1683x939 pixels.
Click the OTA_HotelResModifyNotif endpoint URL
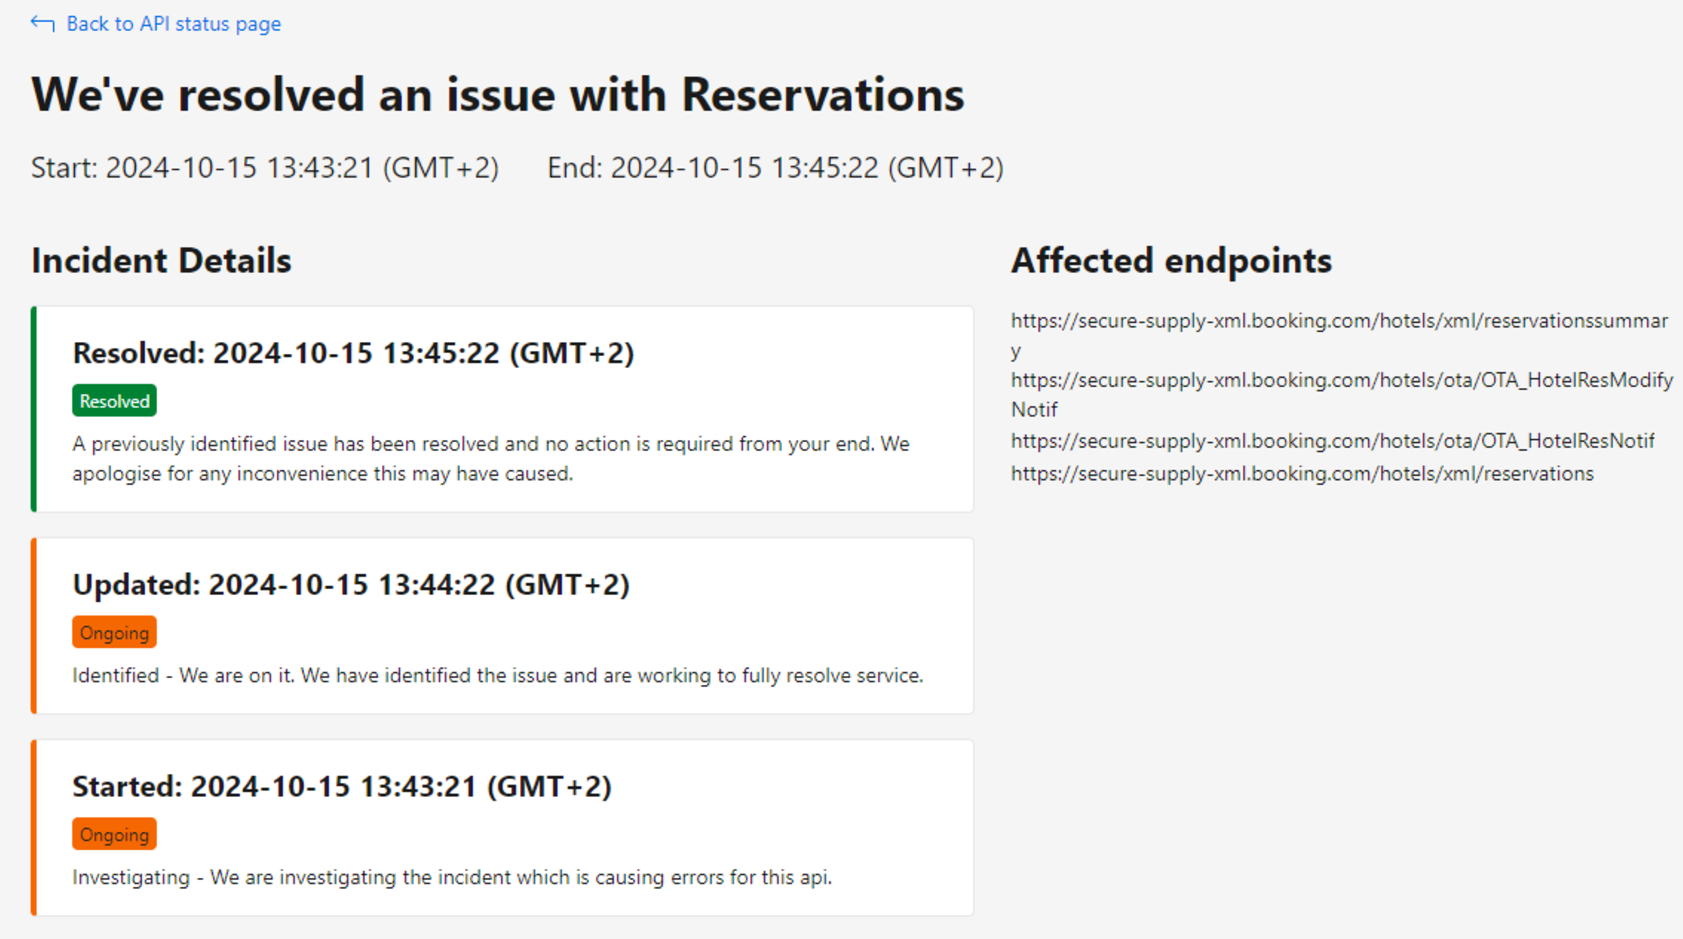(1341, 381)
